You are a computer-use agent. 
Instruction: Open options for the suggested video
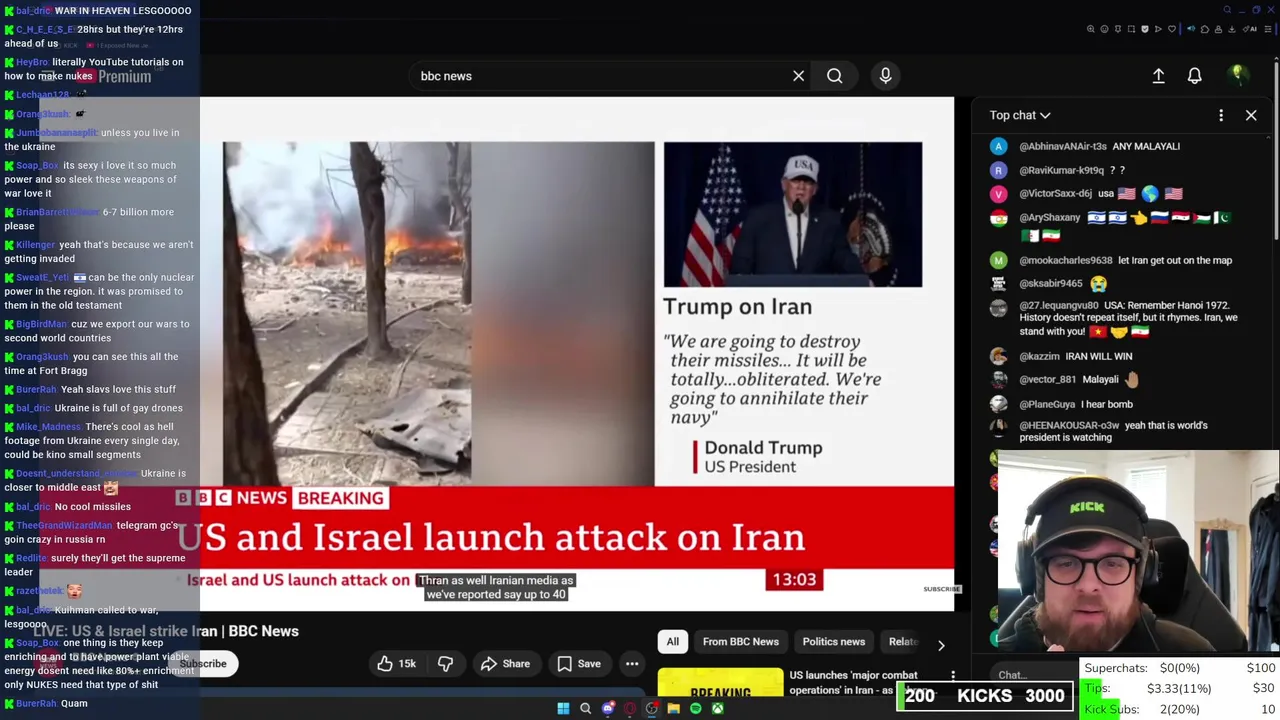(x=953, y=678)
